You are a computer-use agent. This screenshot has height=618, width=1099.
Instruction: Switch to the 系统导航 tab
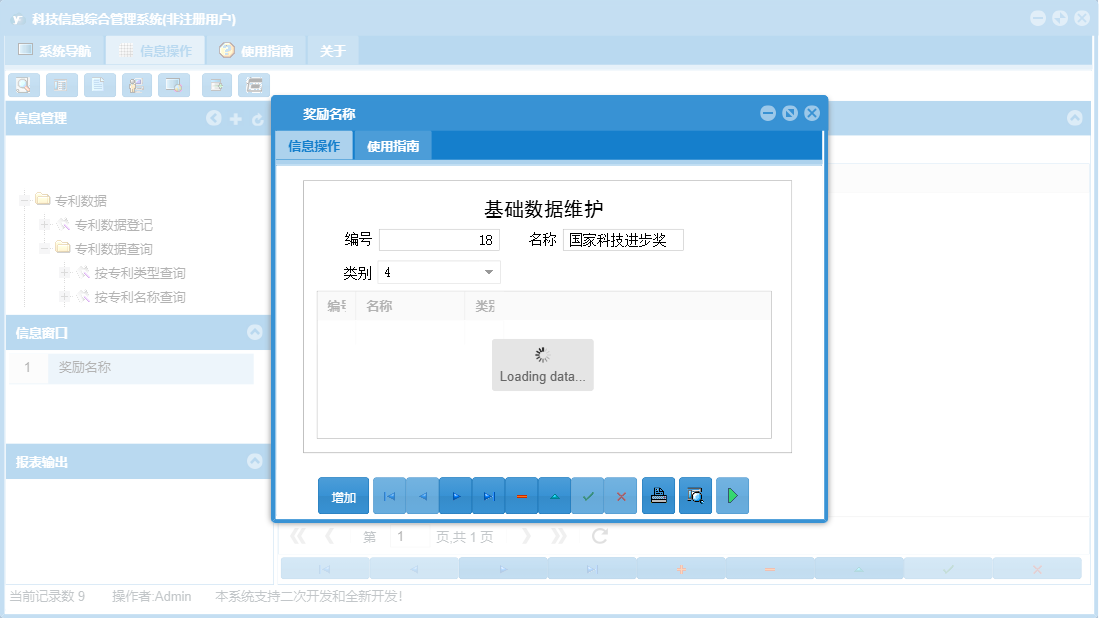(55, 48)
